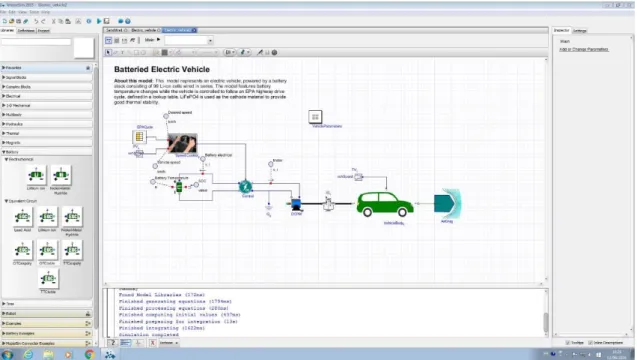Select the pointer selection tool
This screenshot has width=637, height=360.
point(108,52)
